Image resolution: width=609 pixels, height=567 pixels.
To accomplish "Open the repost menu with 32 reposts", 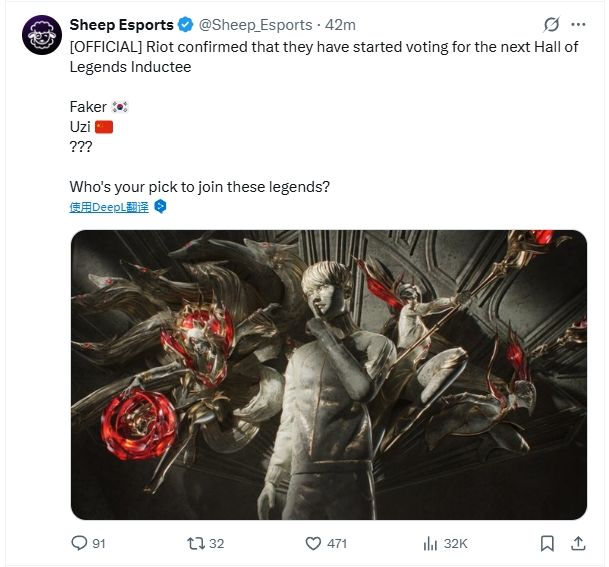I will pos(196,543).
